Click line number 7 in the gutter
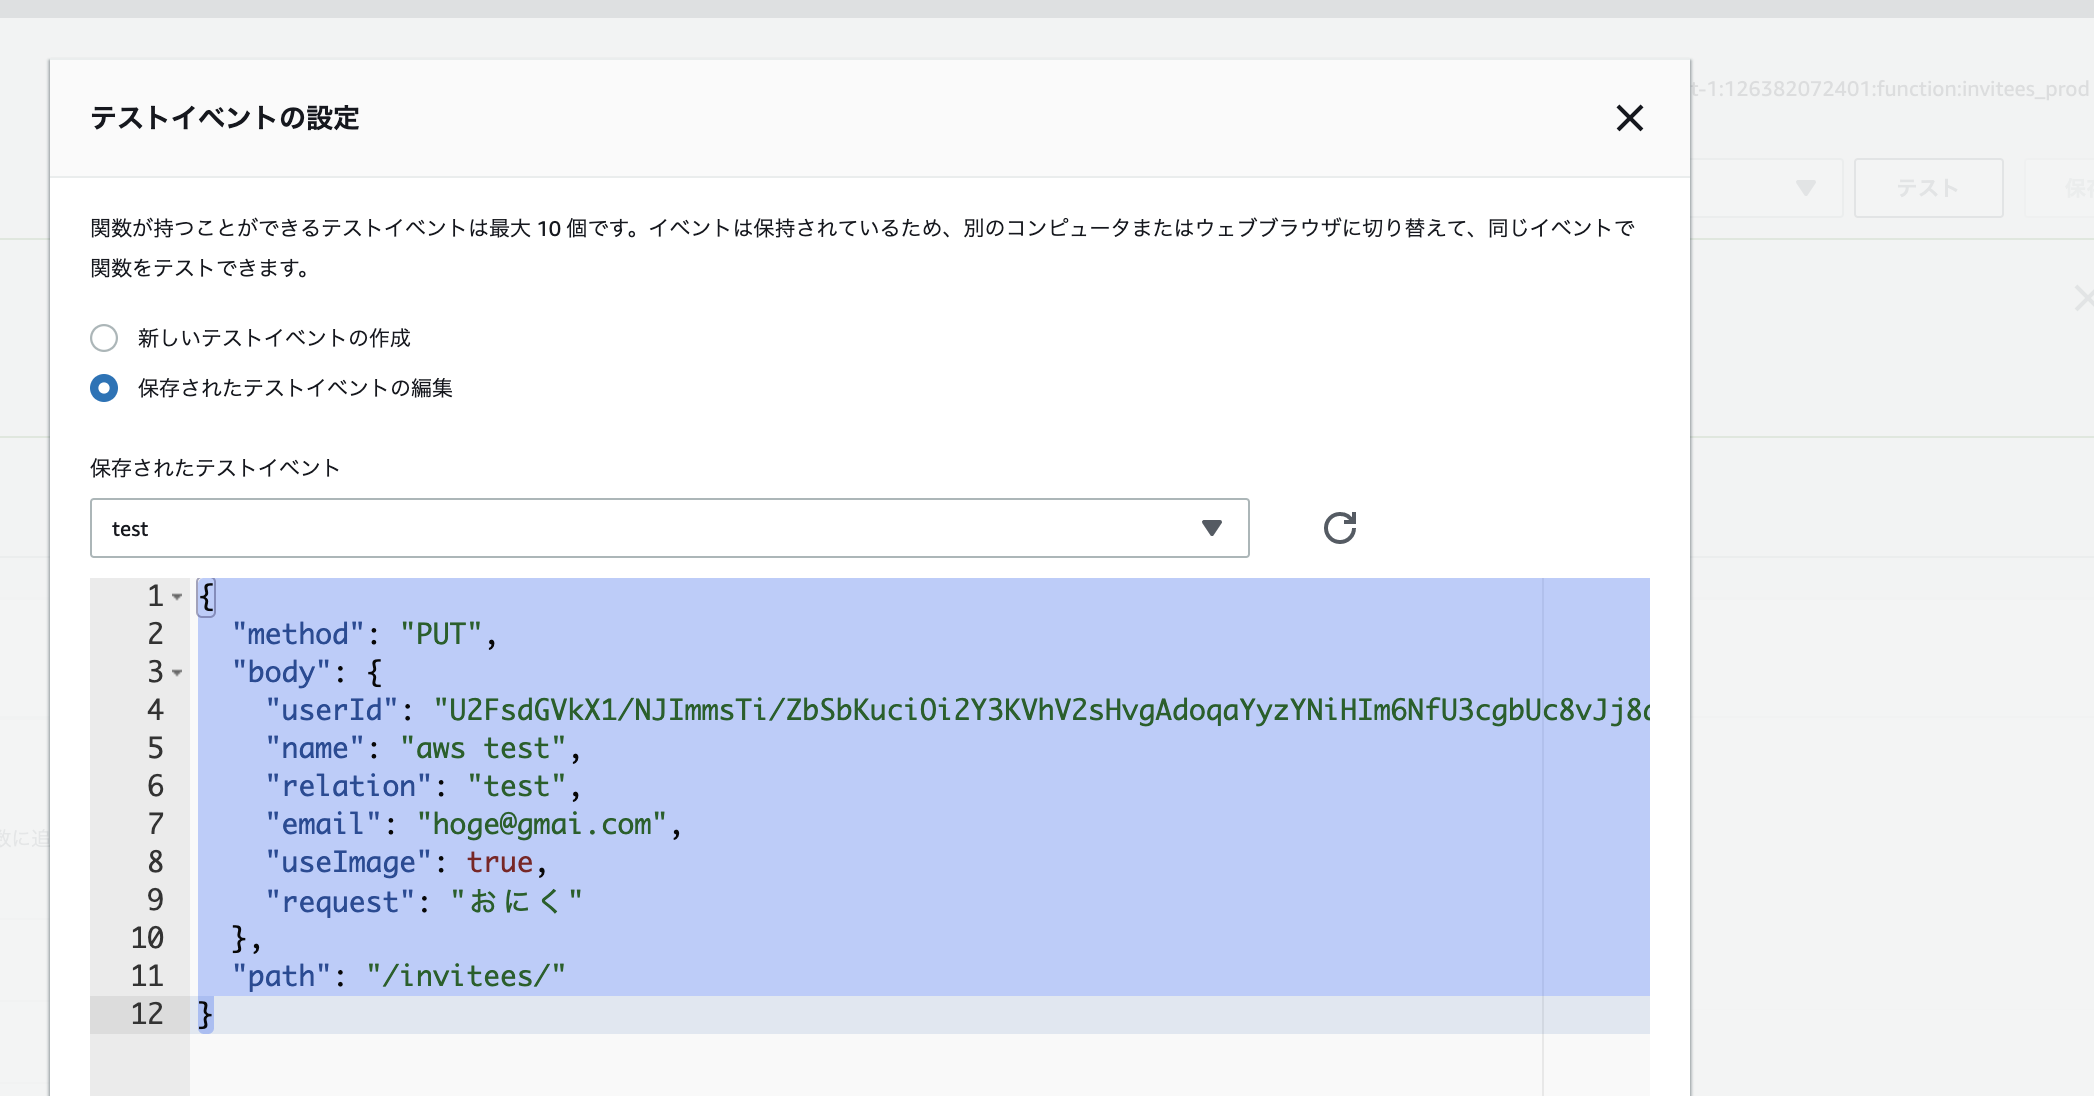This screenshot has height=1096, width=2094. tap(155, 825)
